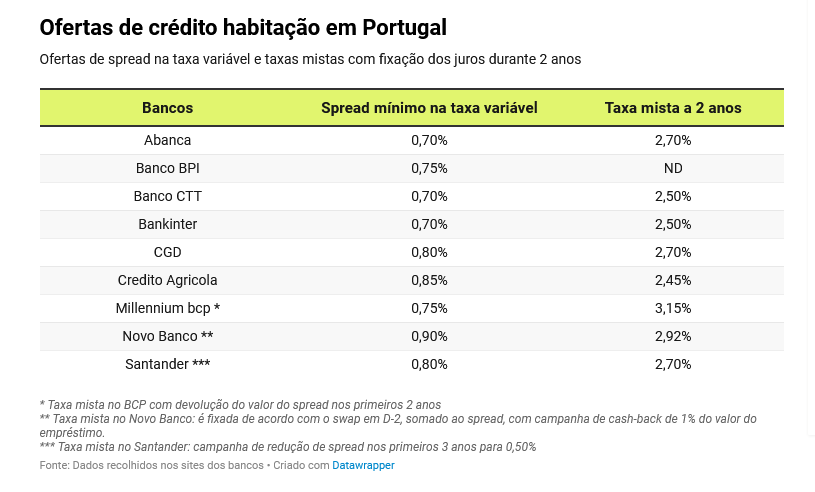
Task: Select Novo Banco ** in table
Action: (167, 336)
